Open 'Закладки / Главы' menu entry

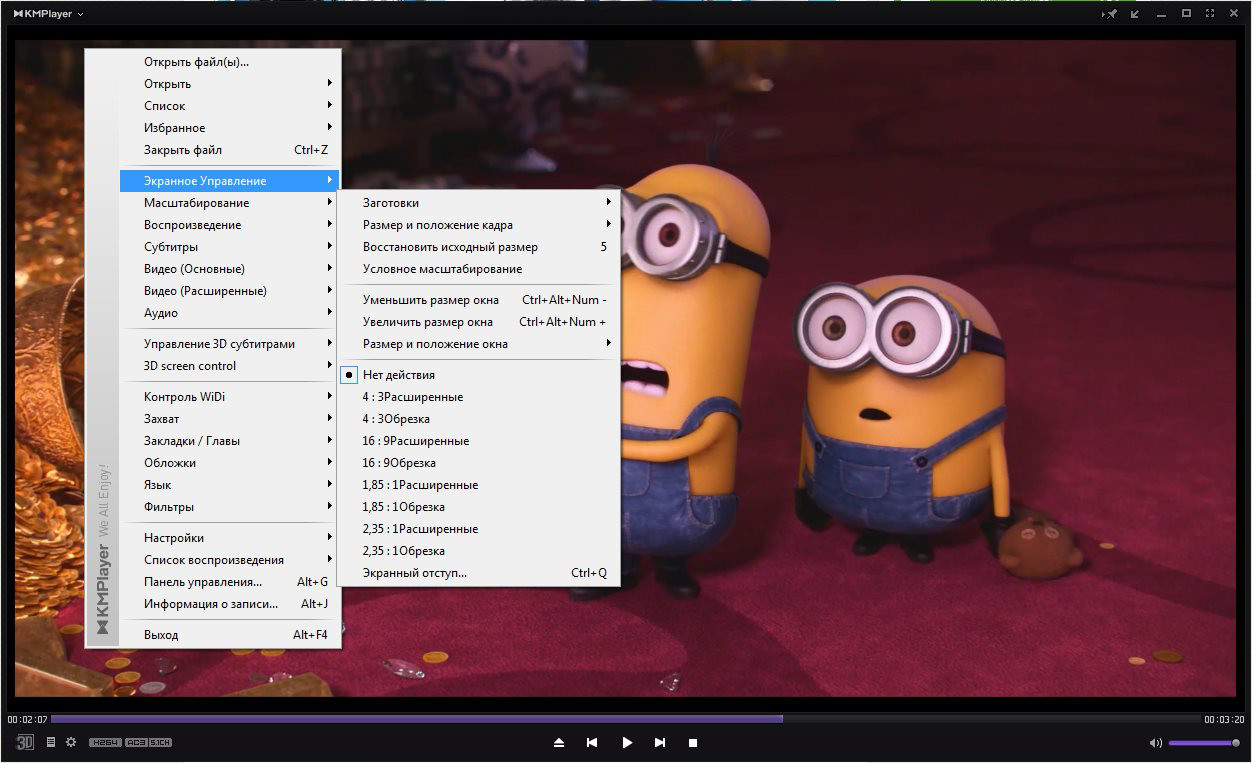tap(229, 441)
